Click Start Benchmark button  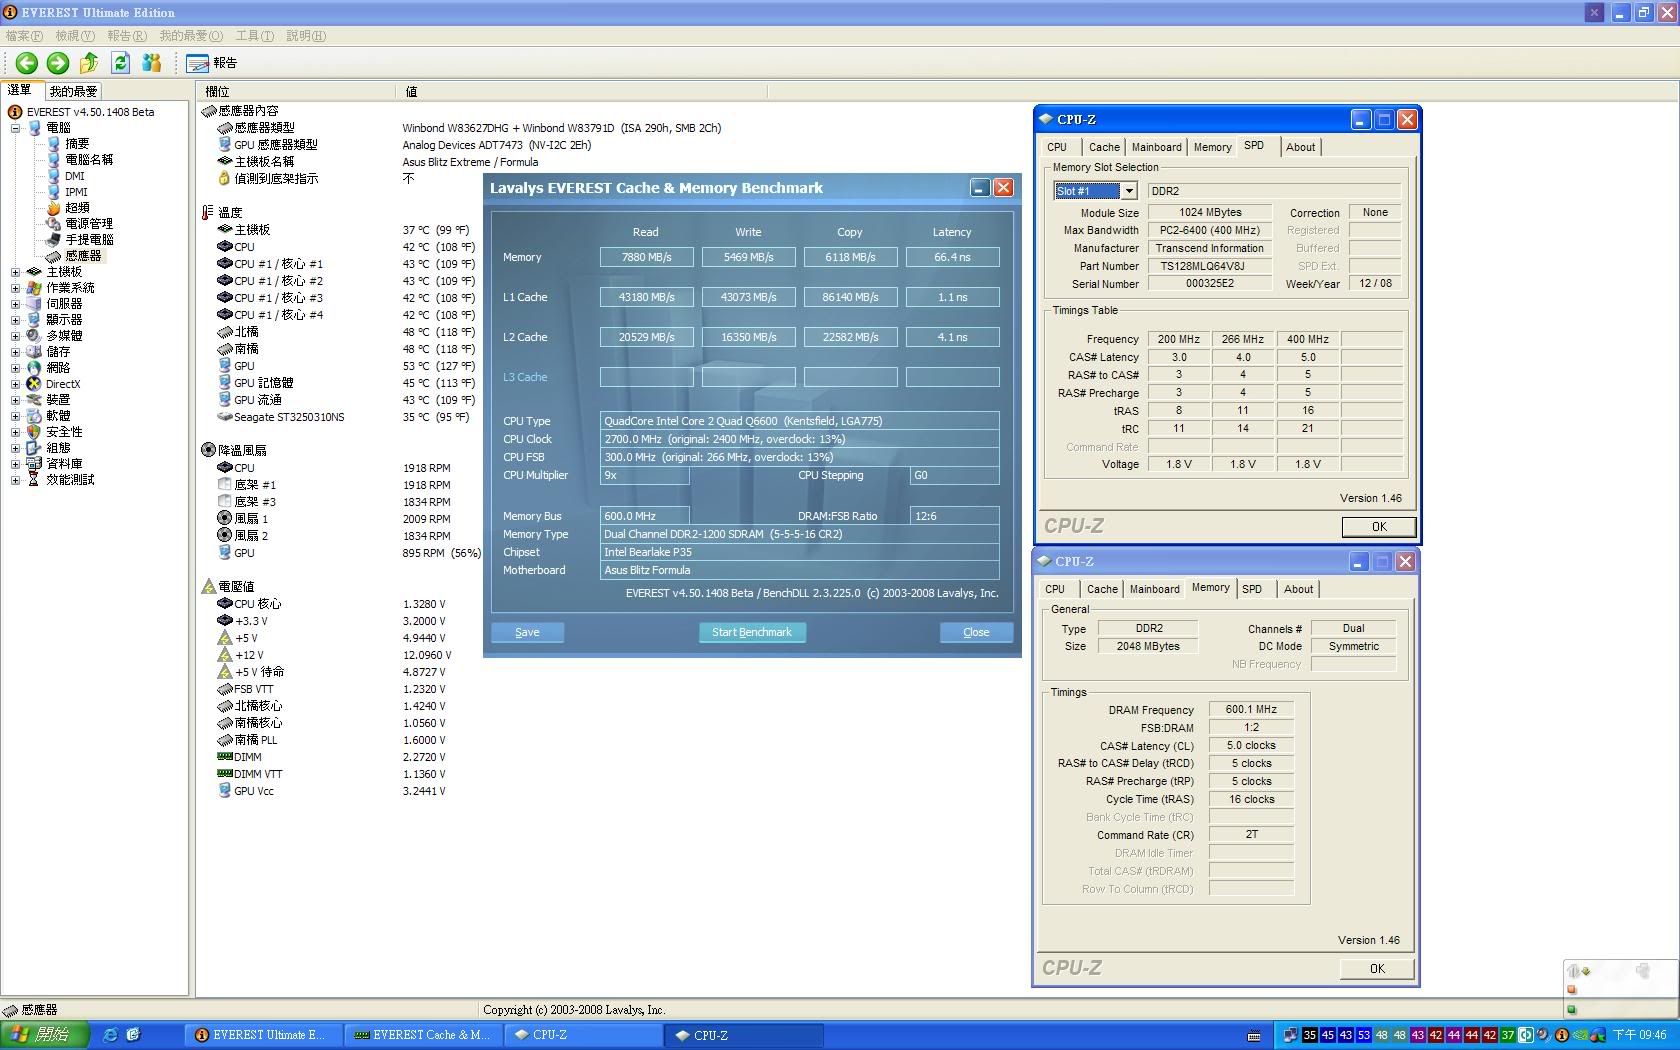click(x=752, y=632)
